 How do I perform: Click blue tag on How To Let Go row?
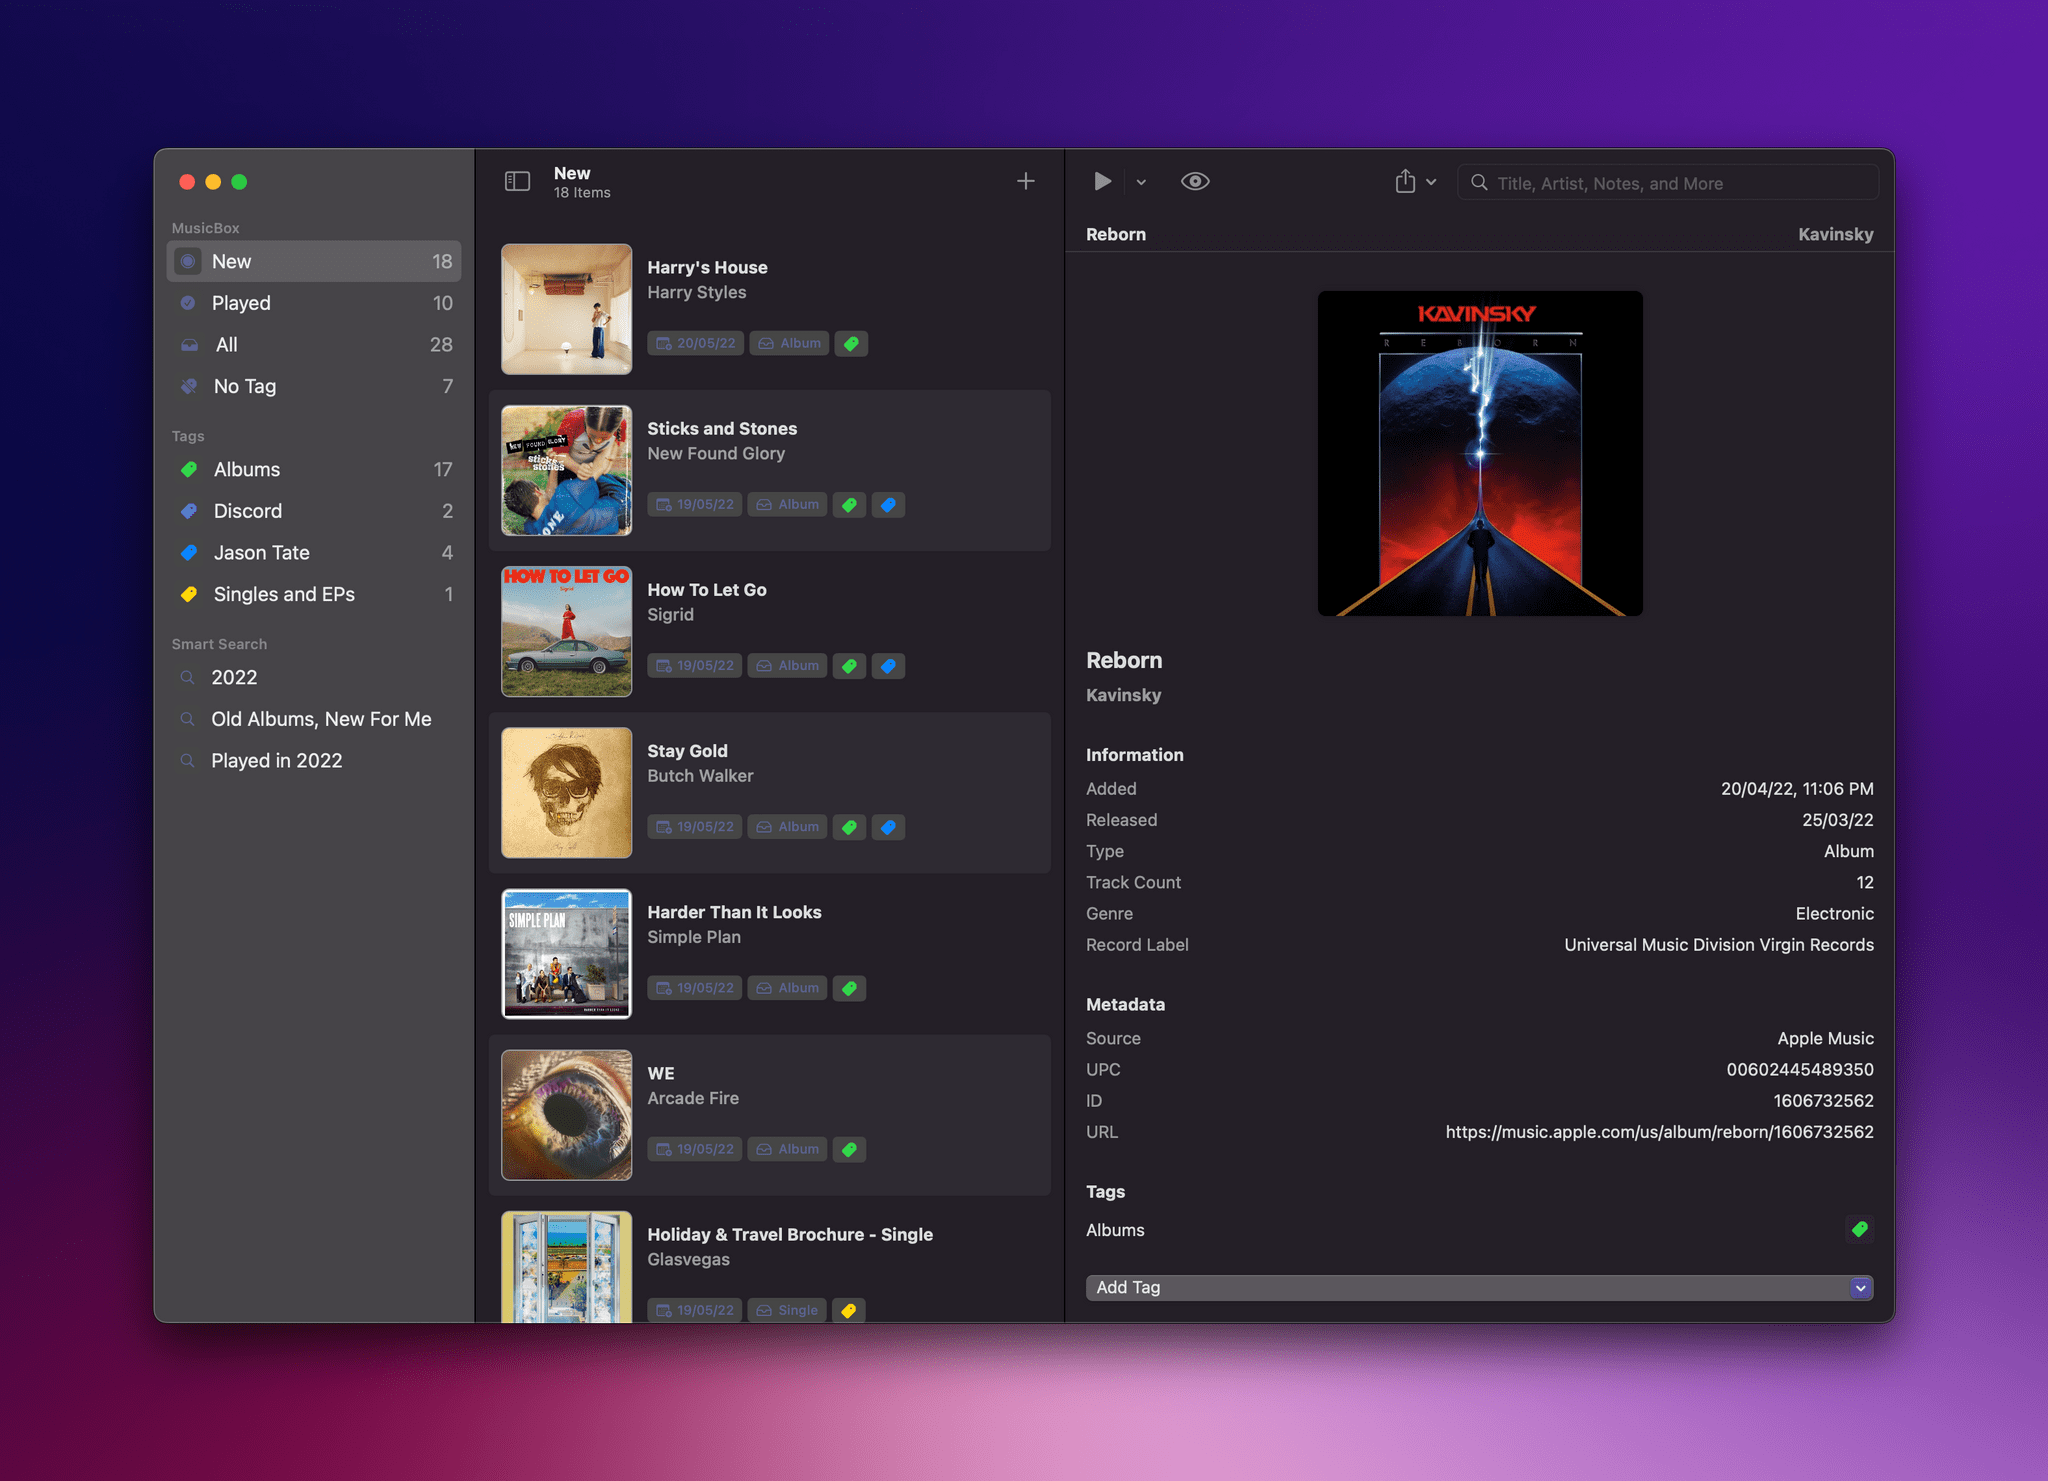888,666
